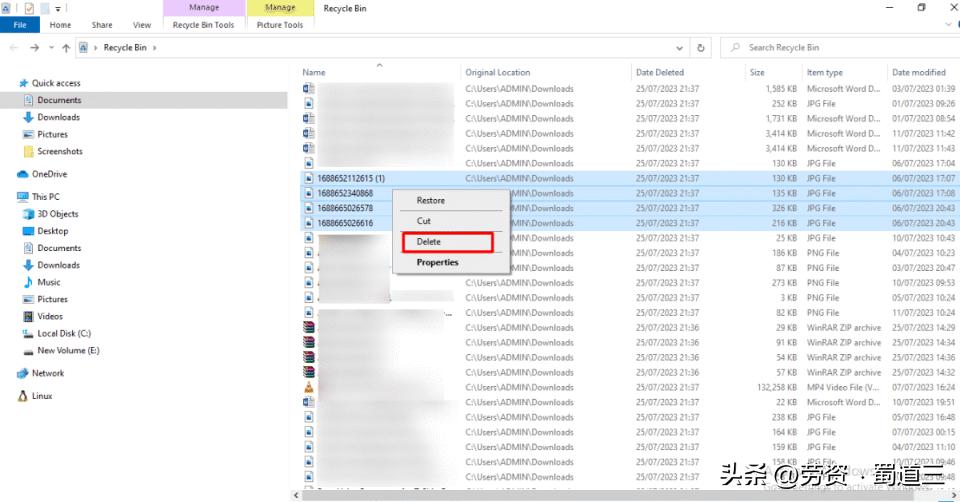Open Downloads under Quick access
Viewport: 960px width, 502px height.
coord(58,118)
